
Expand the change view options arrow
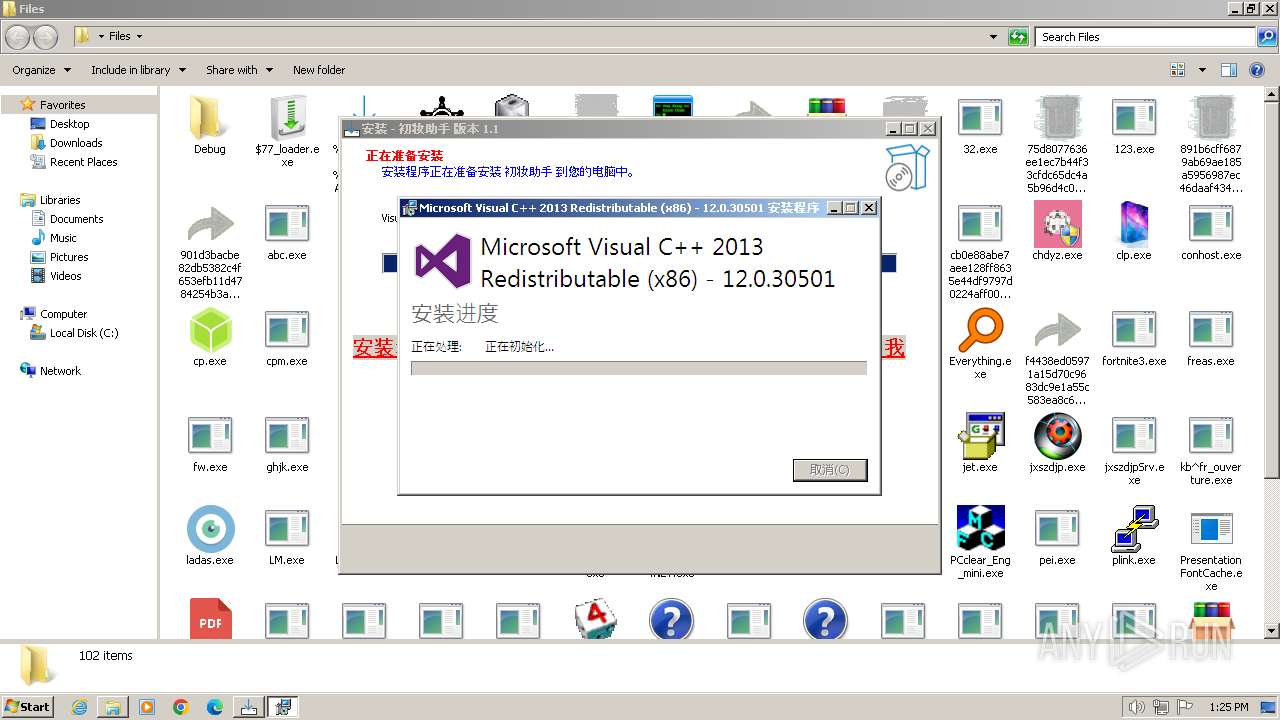[x=1202, y=70]
